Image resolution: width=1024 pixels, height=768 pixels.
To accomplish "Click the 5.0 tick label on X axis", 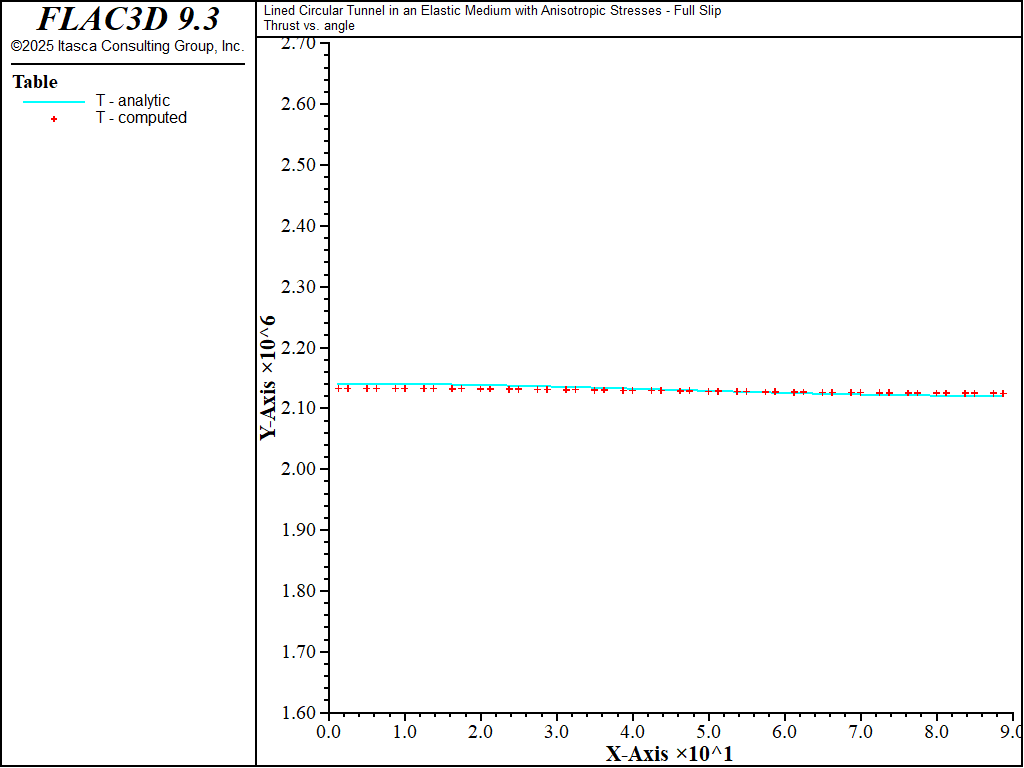I will click(708, 731).
